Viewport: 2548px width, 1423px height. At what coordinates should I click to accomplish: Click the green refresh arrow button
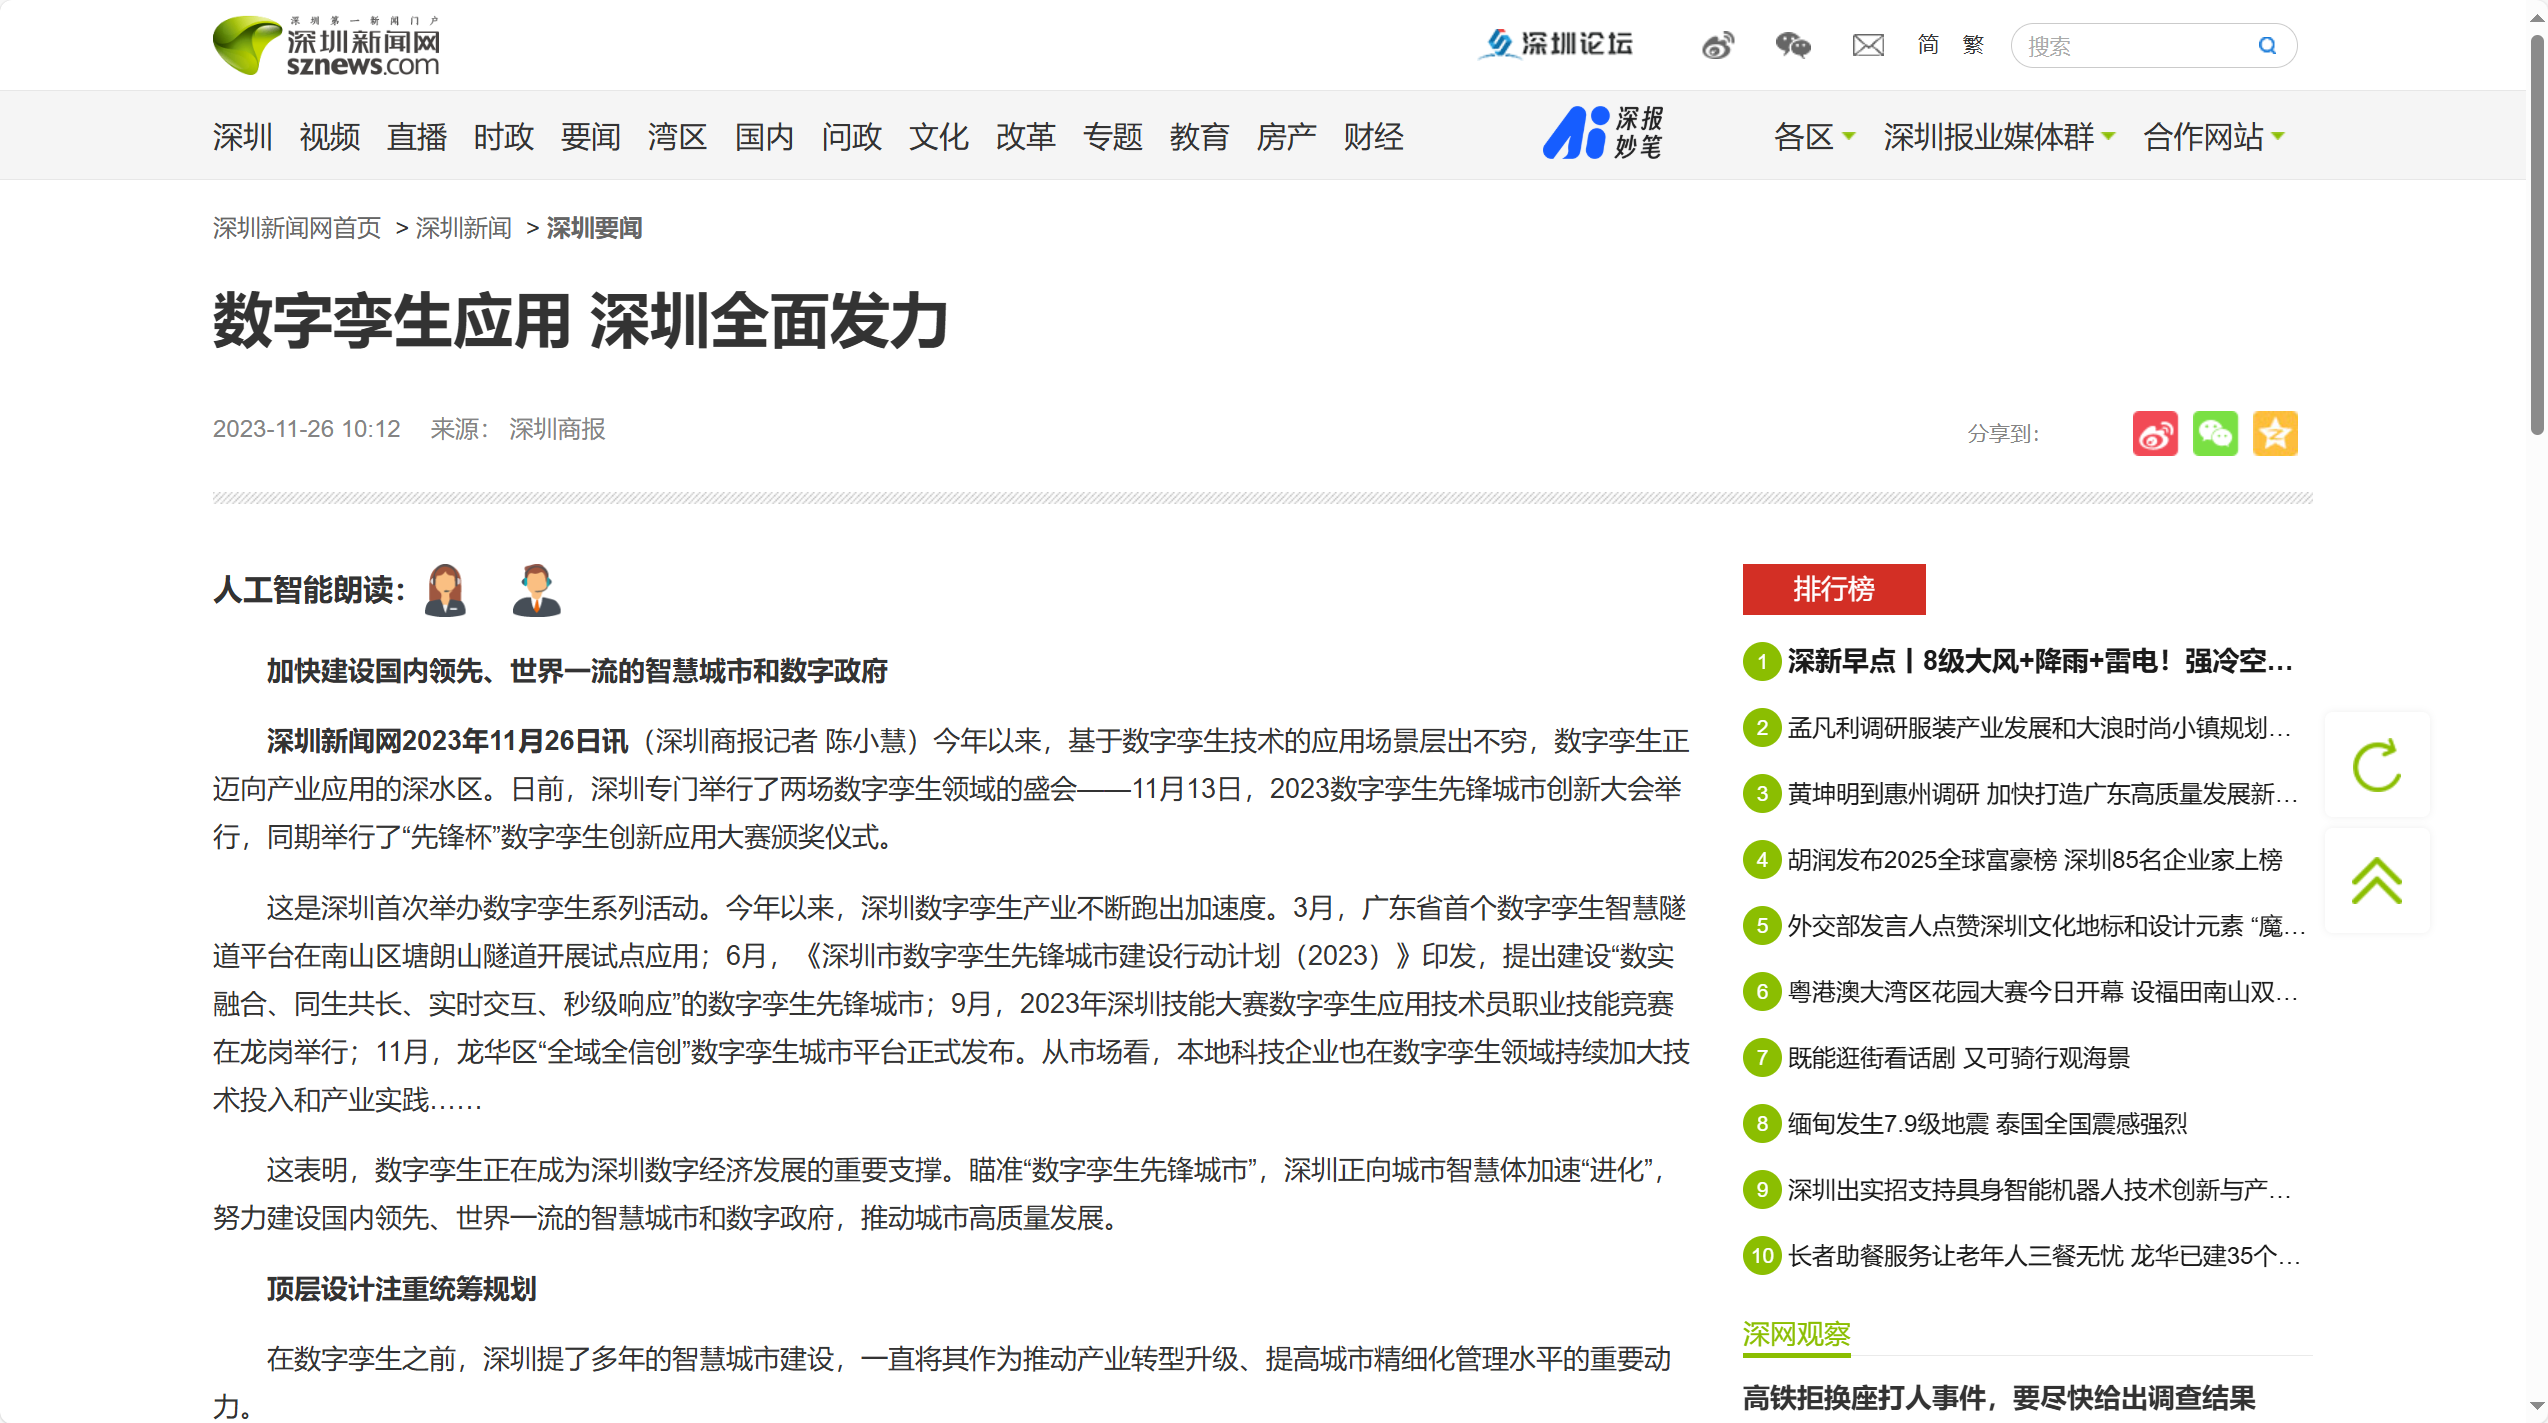tap(2377, 766)
